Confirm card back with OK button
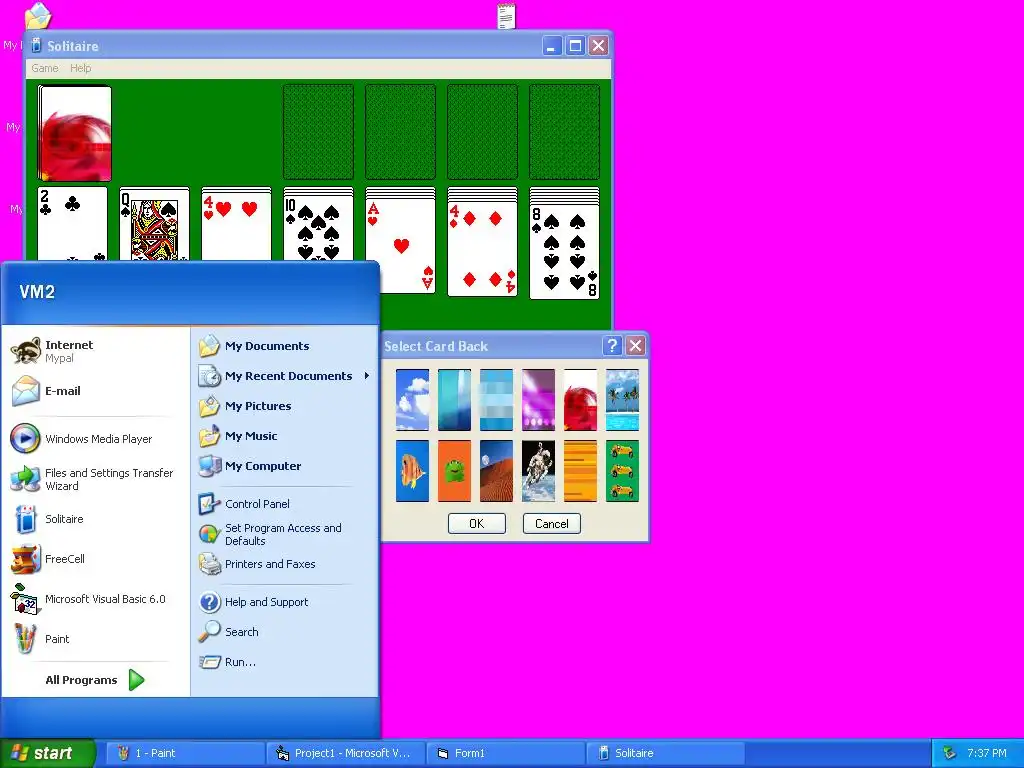The image size is (1024, 768). point(477,524)
